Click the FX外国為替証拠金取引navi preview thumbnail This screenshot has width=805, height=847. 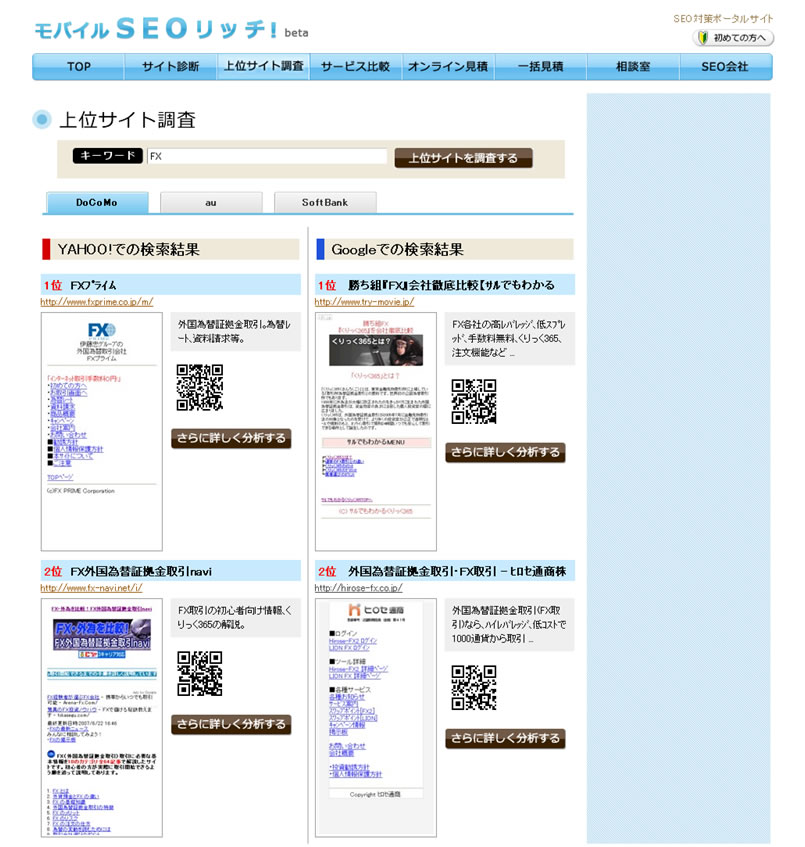(102, 717)
